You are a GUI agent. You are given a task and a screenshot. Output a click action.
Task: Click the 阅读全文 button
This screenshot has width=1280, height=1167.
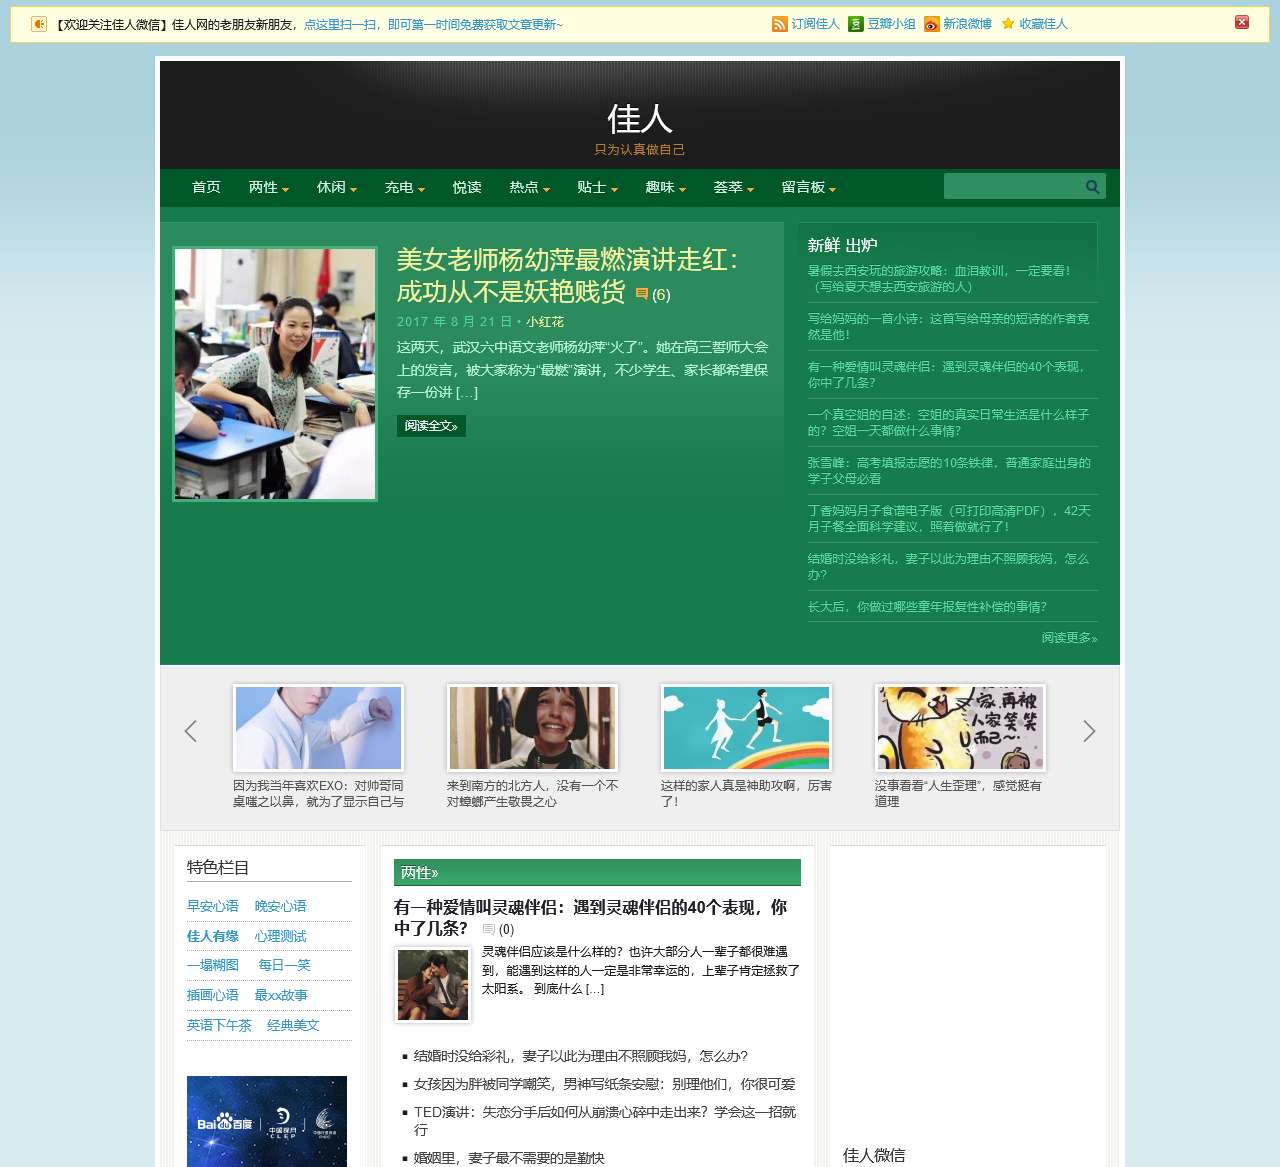(431, 426)
